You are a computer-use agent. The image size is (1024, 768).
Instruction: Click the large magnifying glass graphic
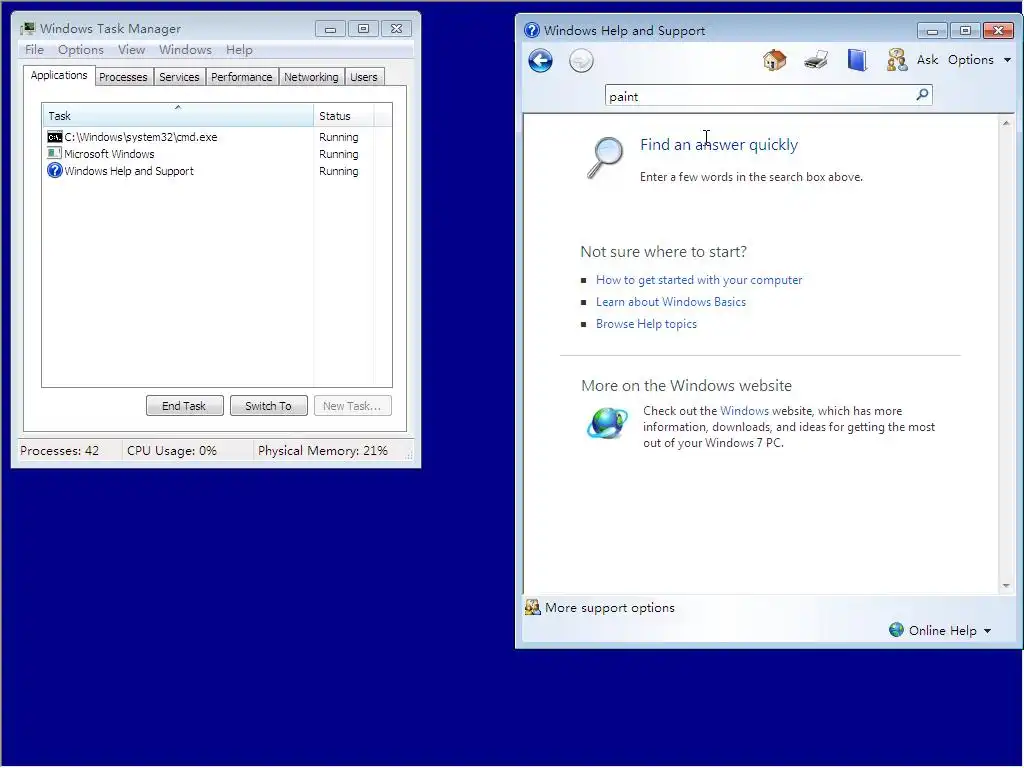click(x=605, y=157)
